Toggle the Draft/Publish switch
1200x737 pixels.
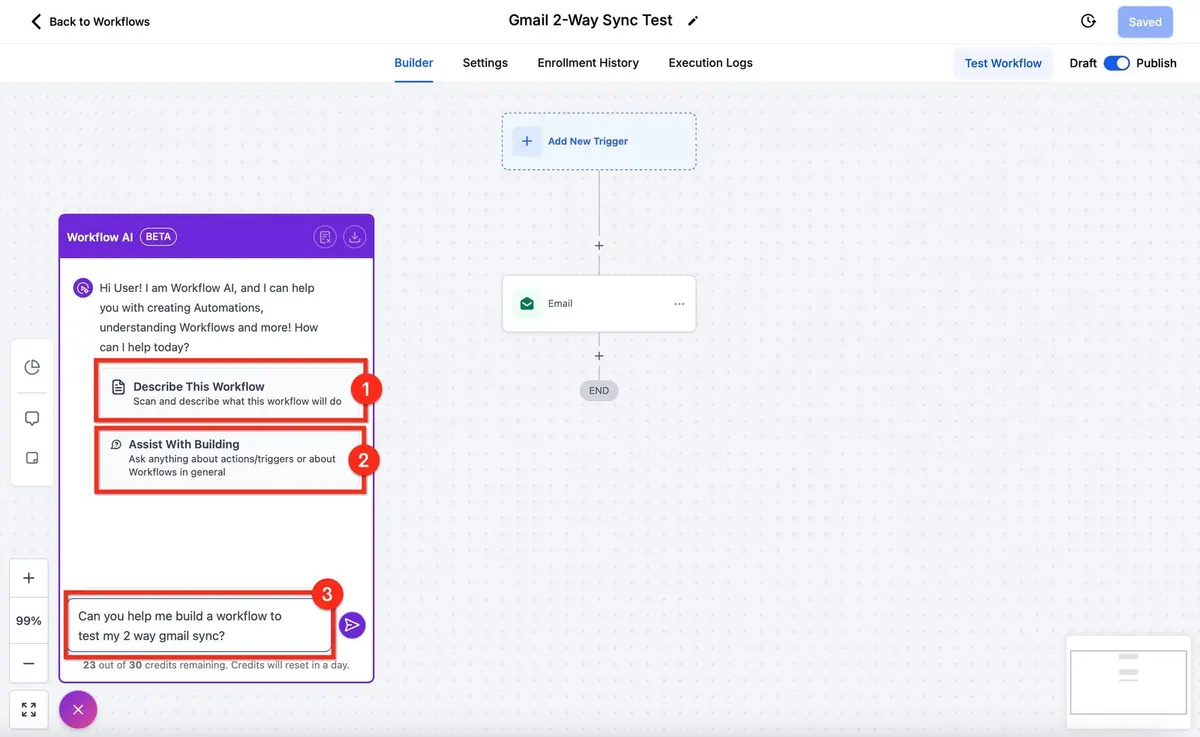click(1117, 63)
